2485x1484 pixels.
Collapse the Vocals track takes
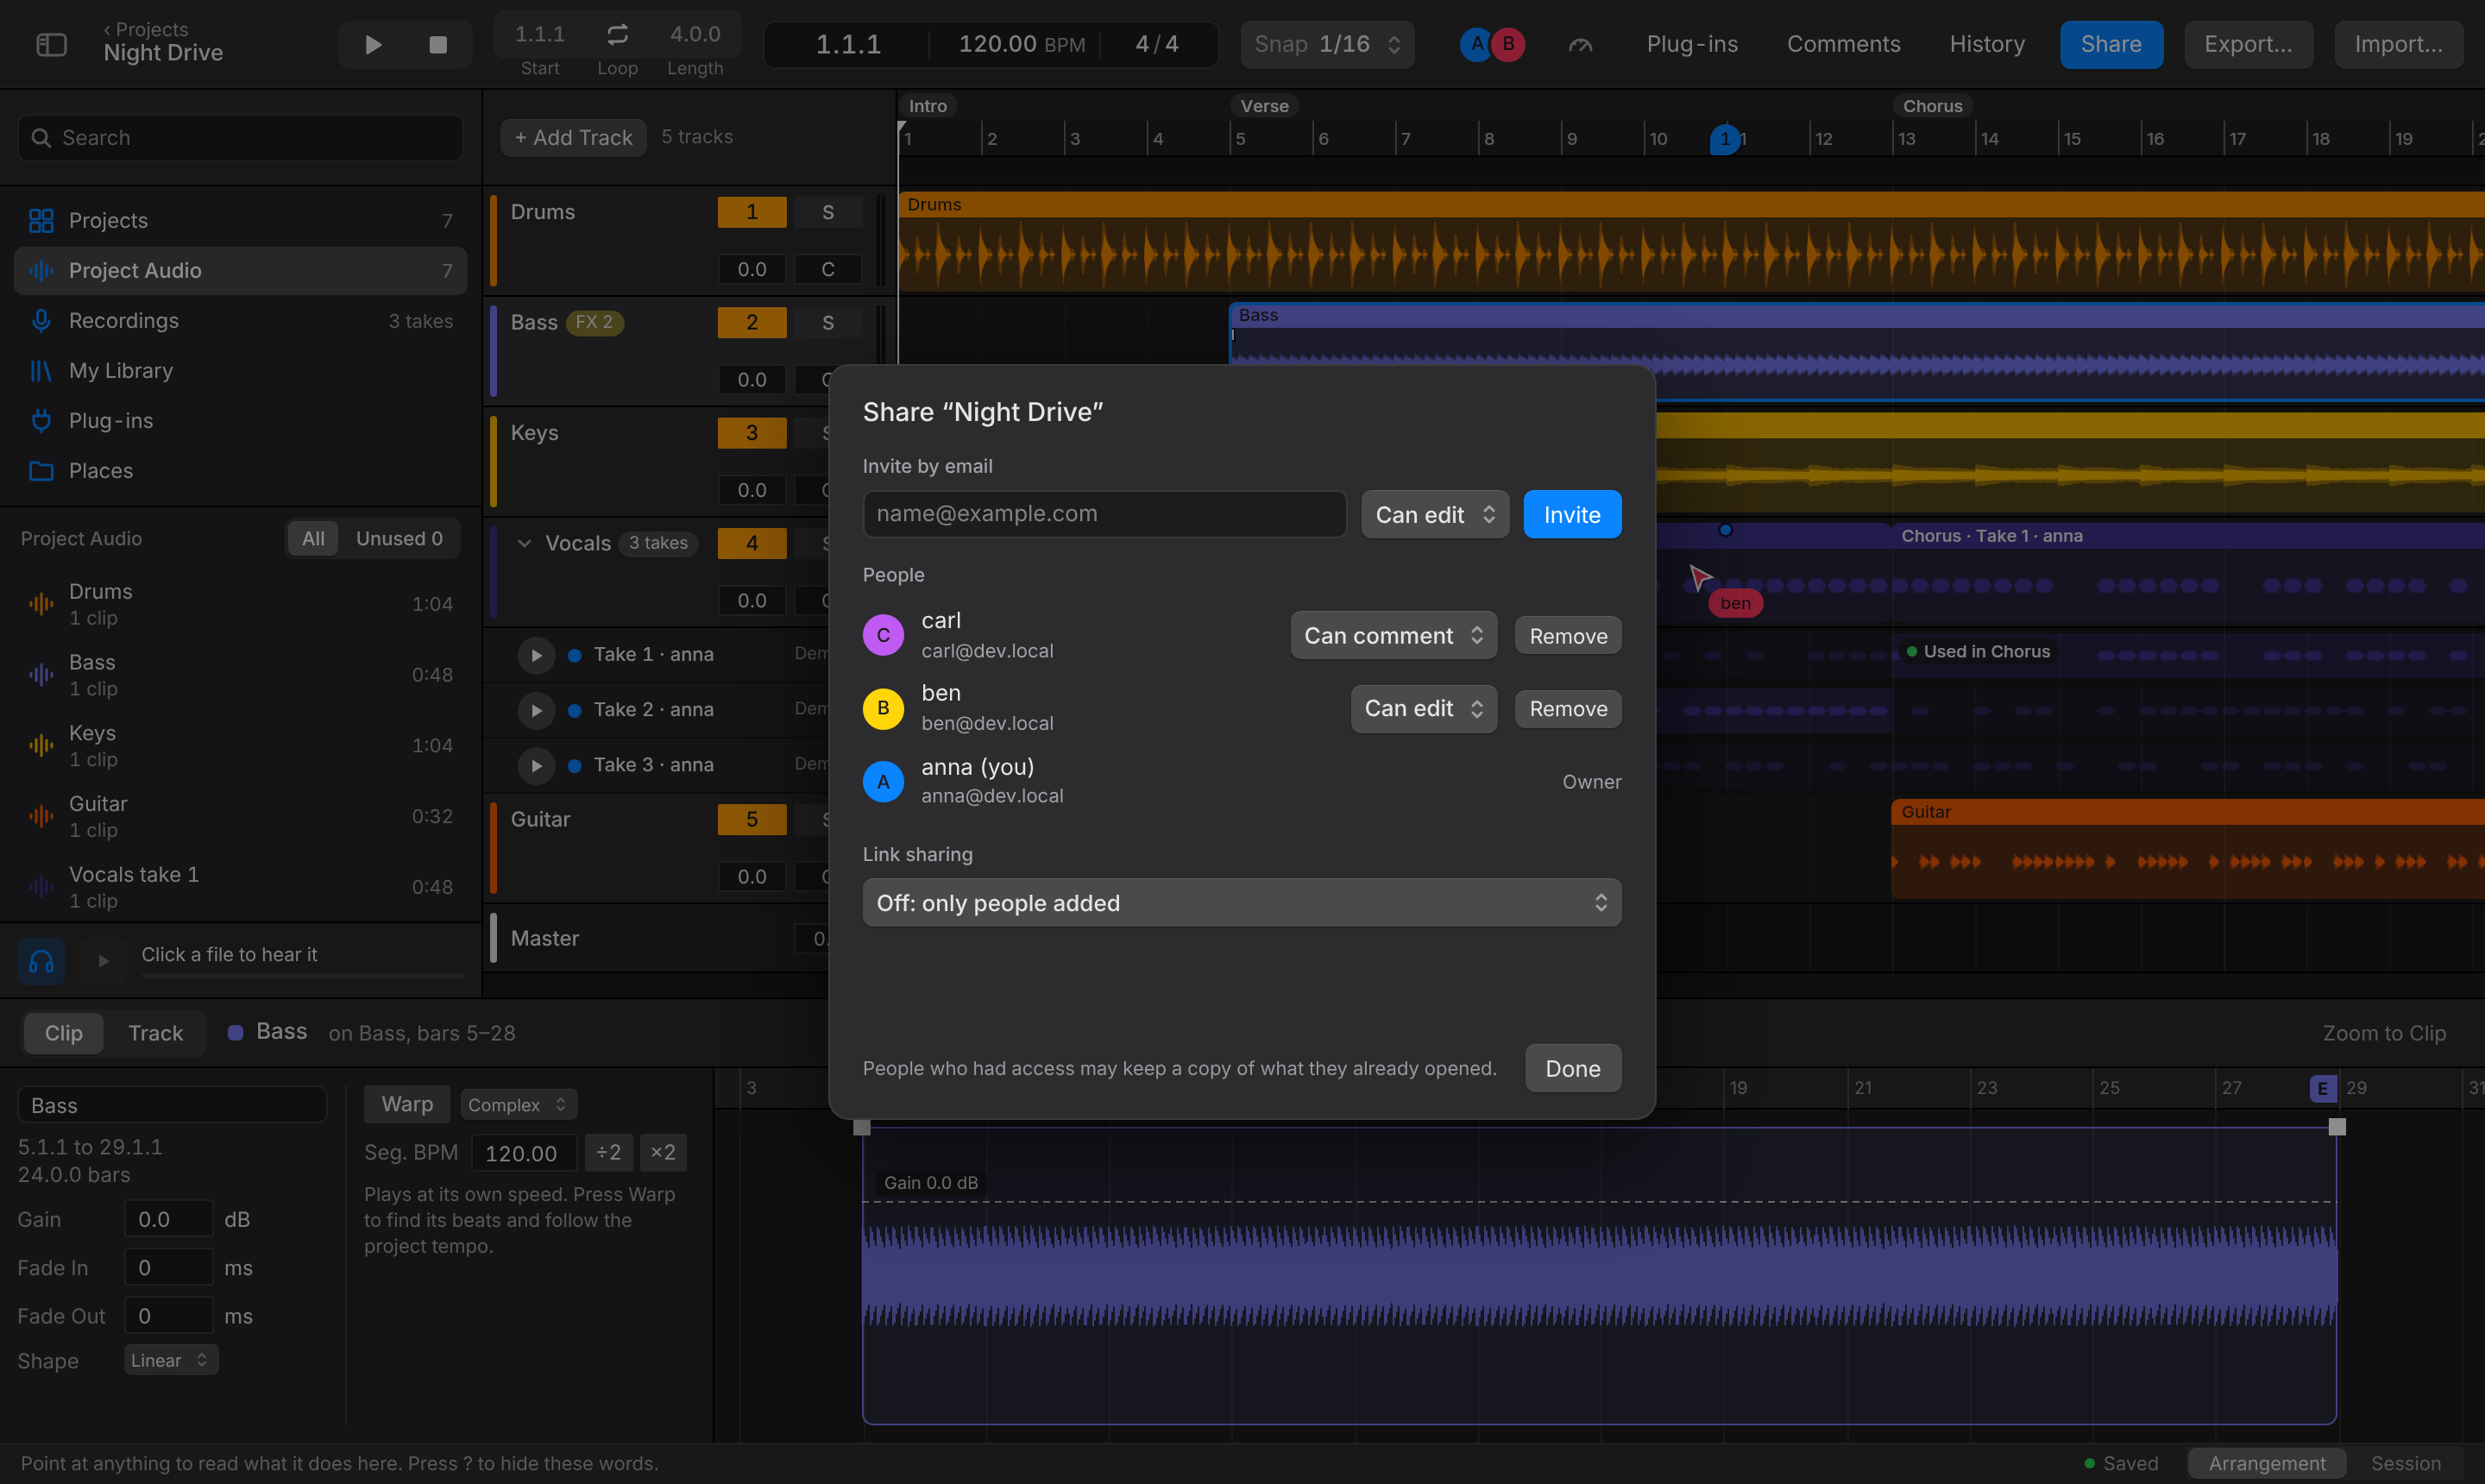pyautogui.click(x=524, y=543)
